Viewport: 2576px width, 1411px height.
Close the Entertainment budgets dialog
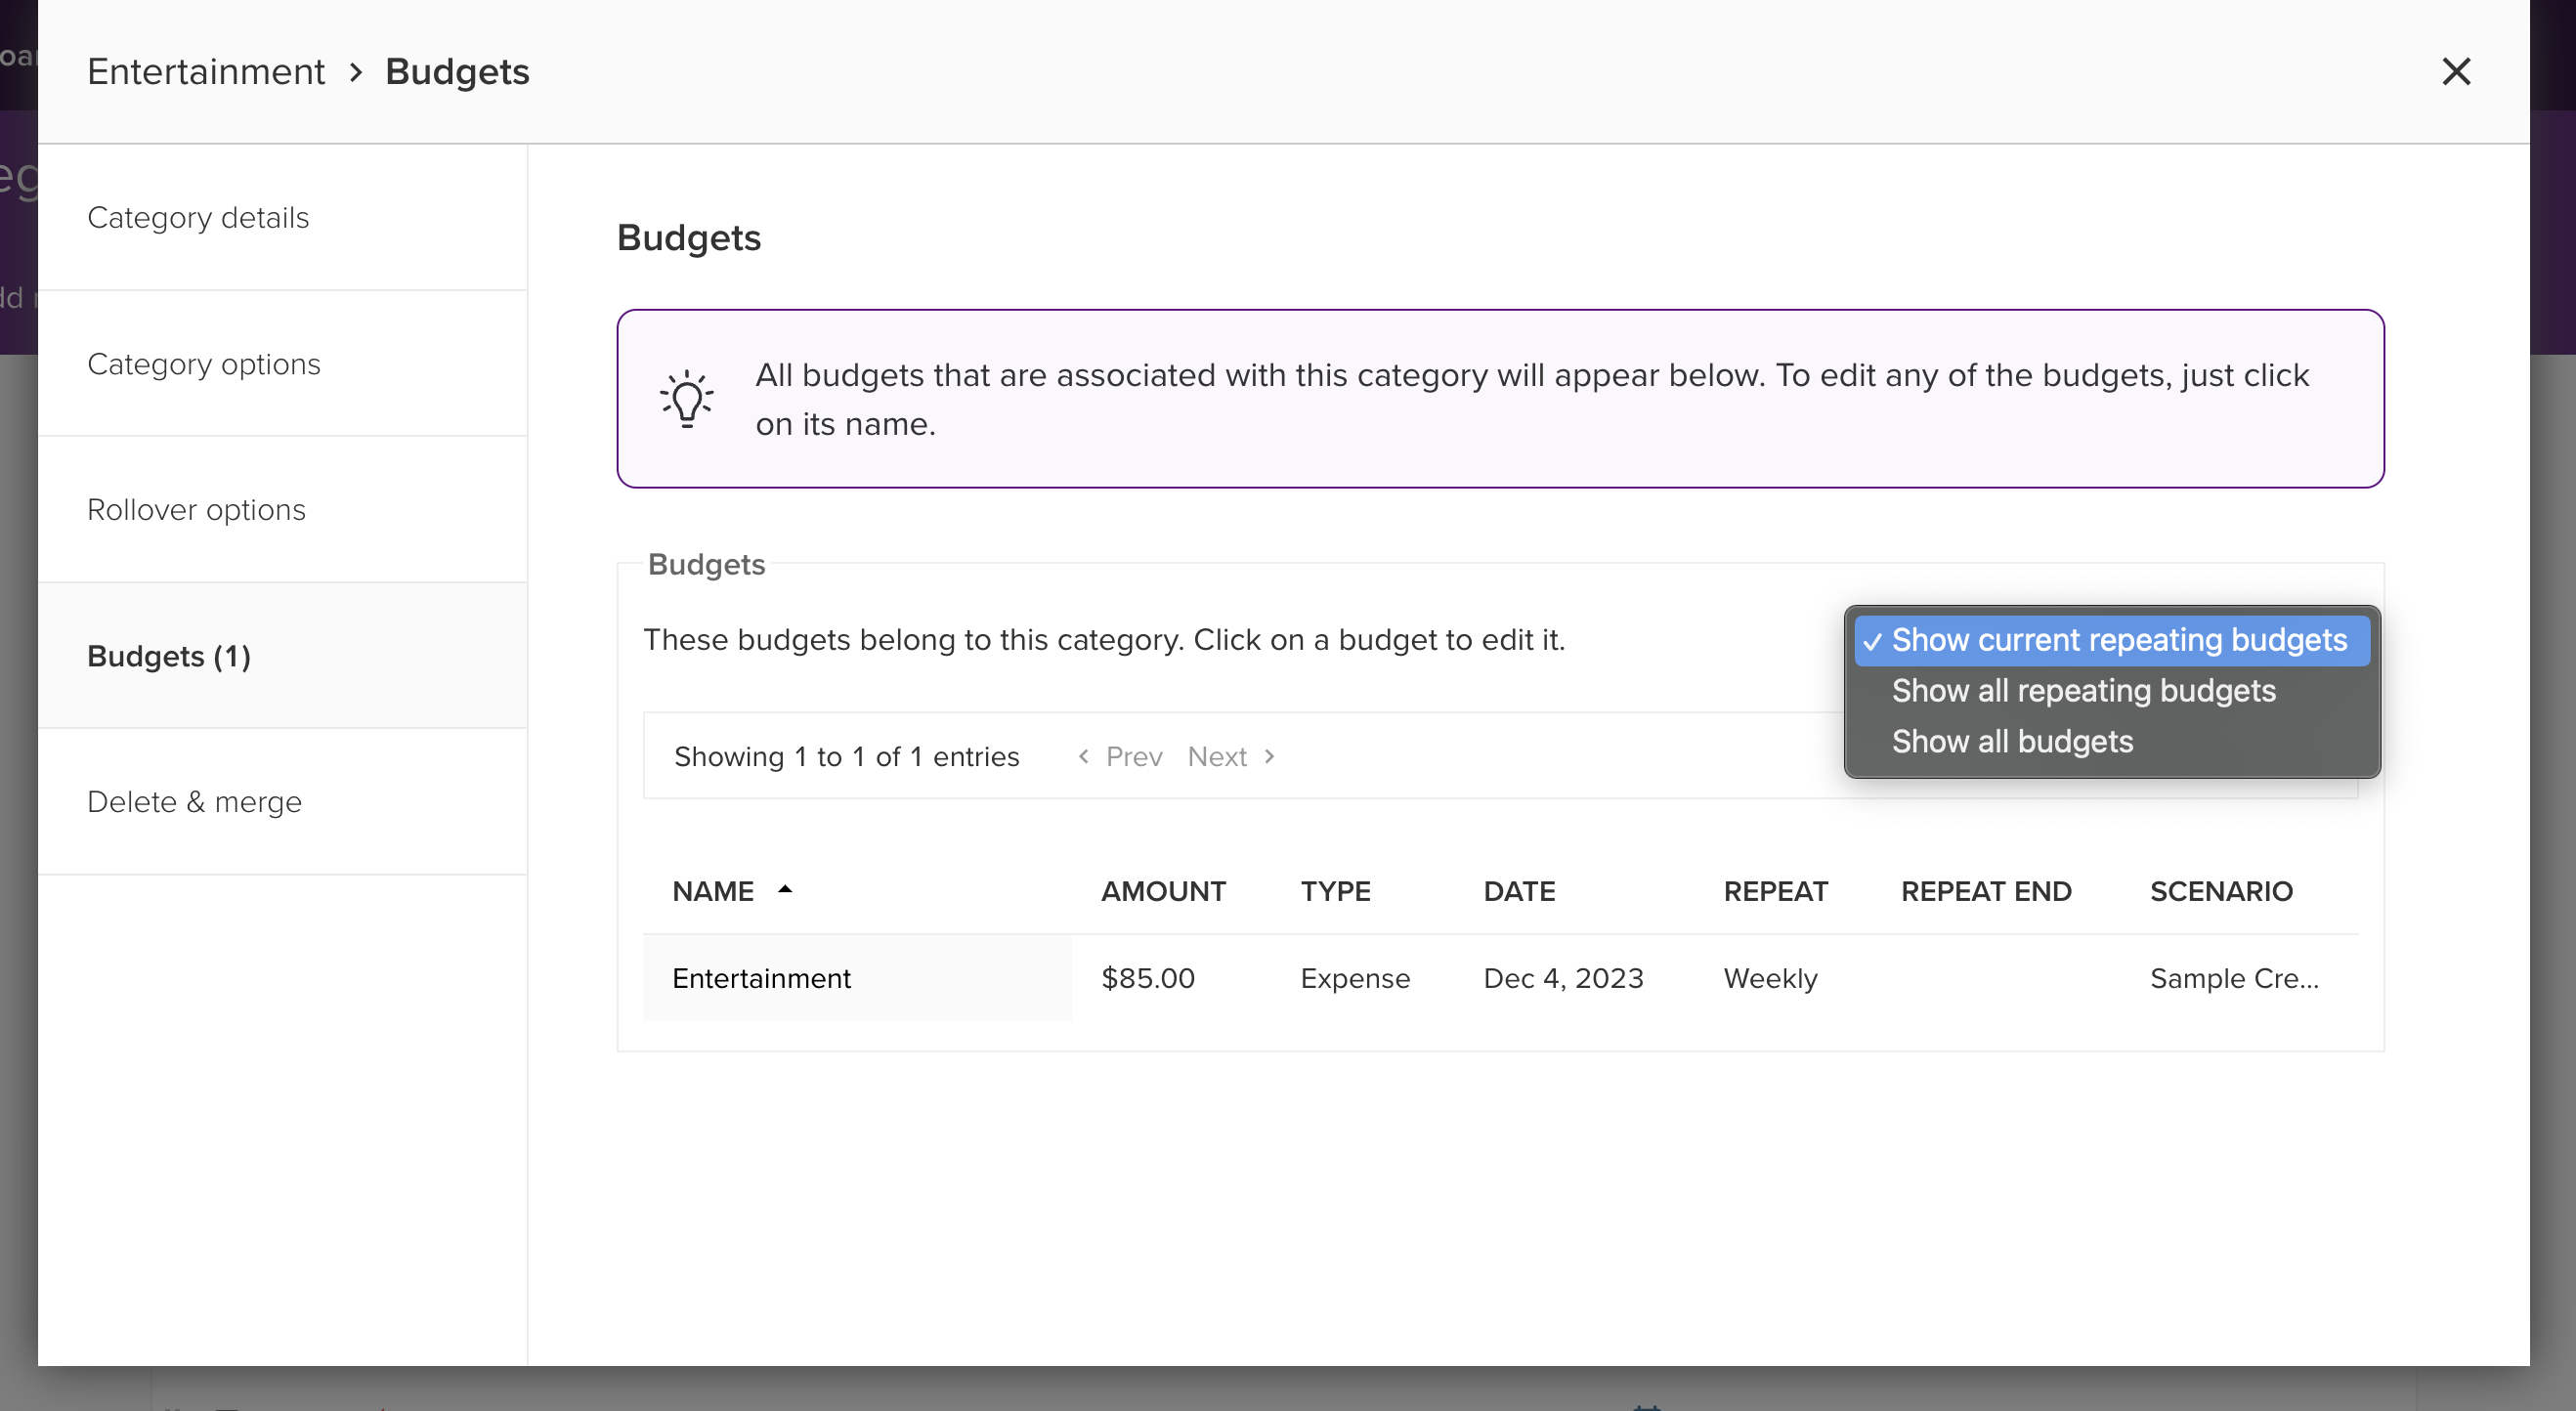click(x=2455, y=72)
